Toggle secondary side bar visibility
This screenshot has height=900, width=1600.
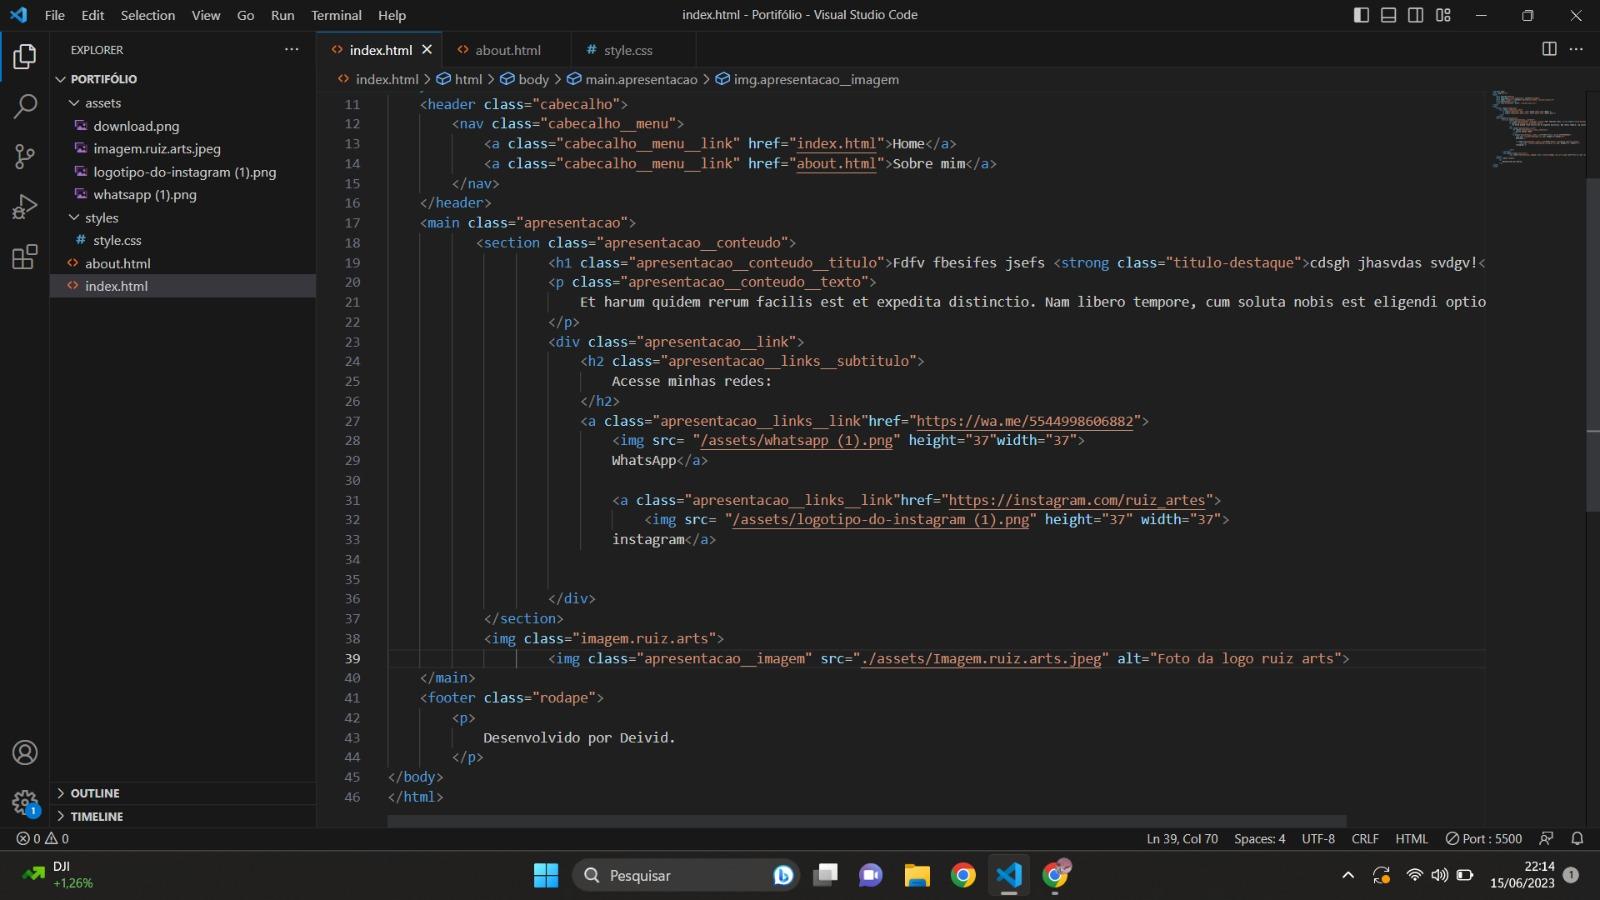tap(1416, 15)
